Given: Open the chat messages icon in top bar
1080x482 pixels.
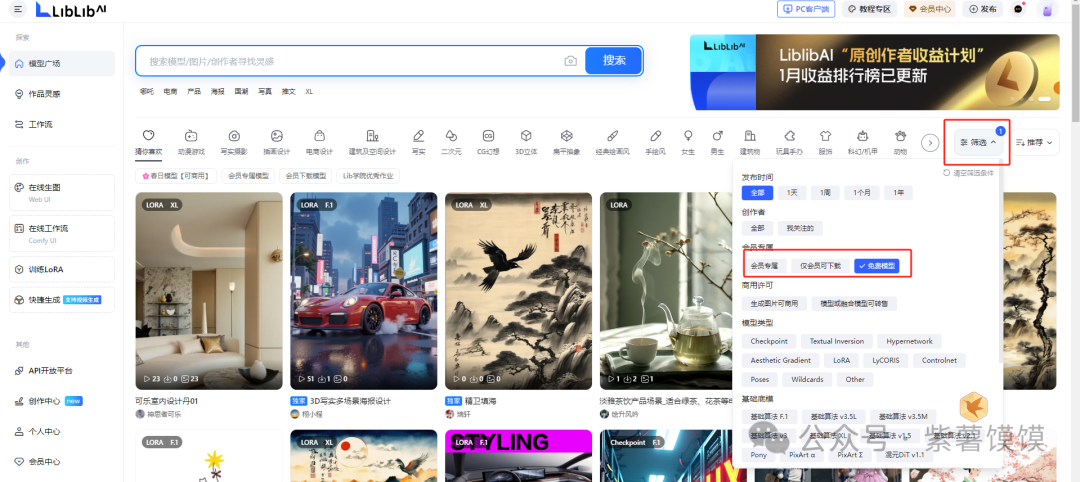Looking at the screenshot, I should pos(1019,9).
